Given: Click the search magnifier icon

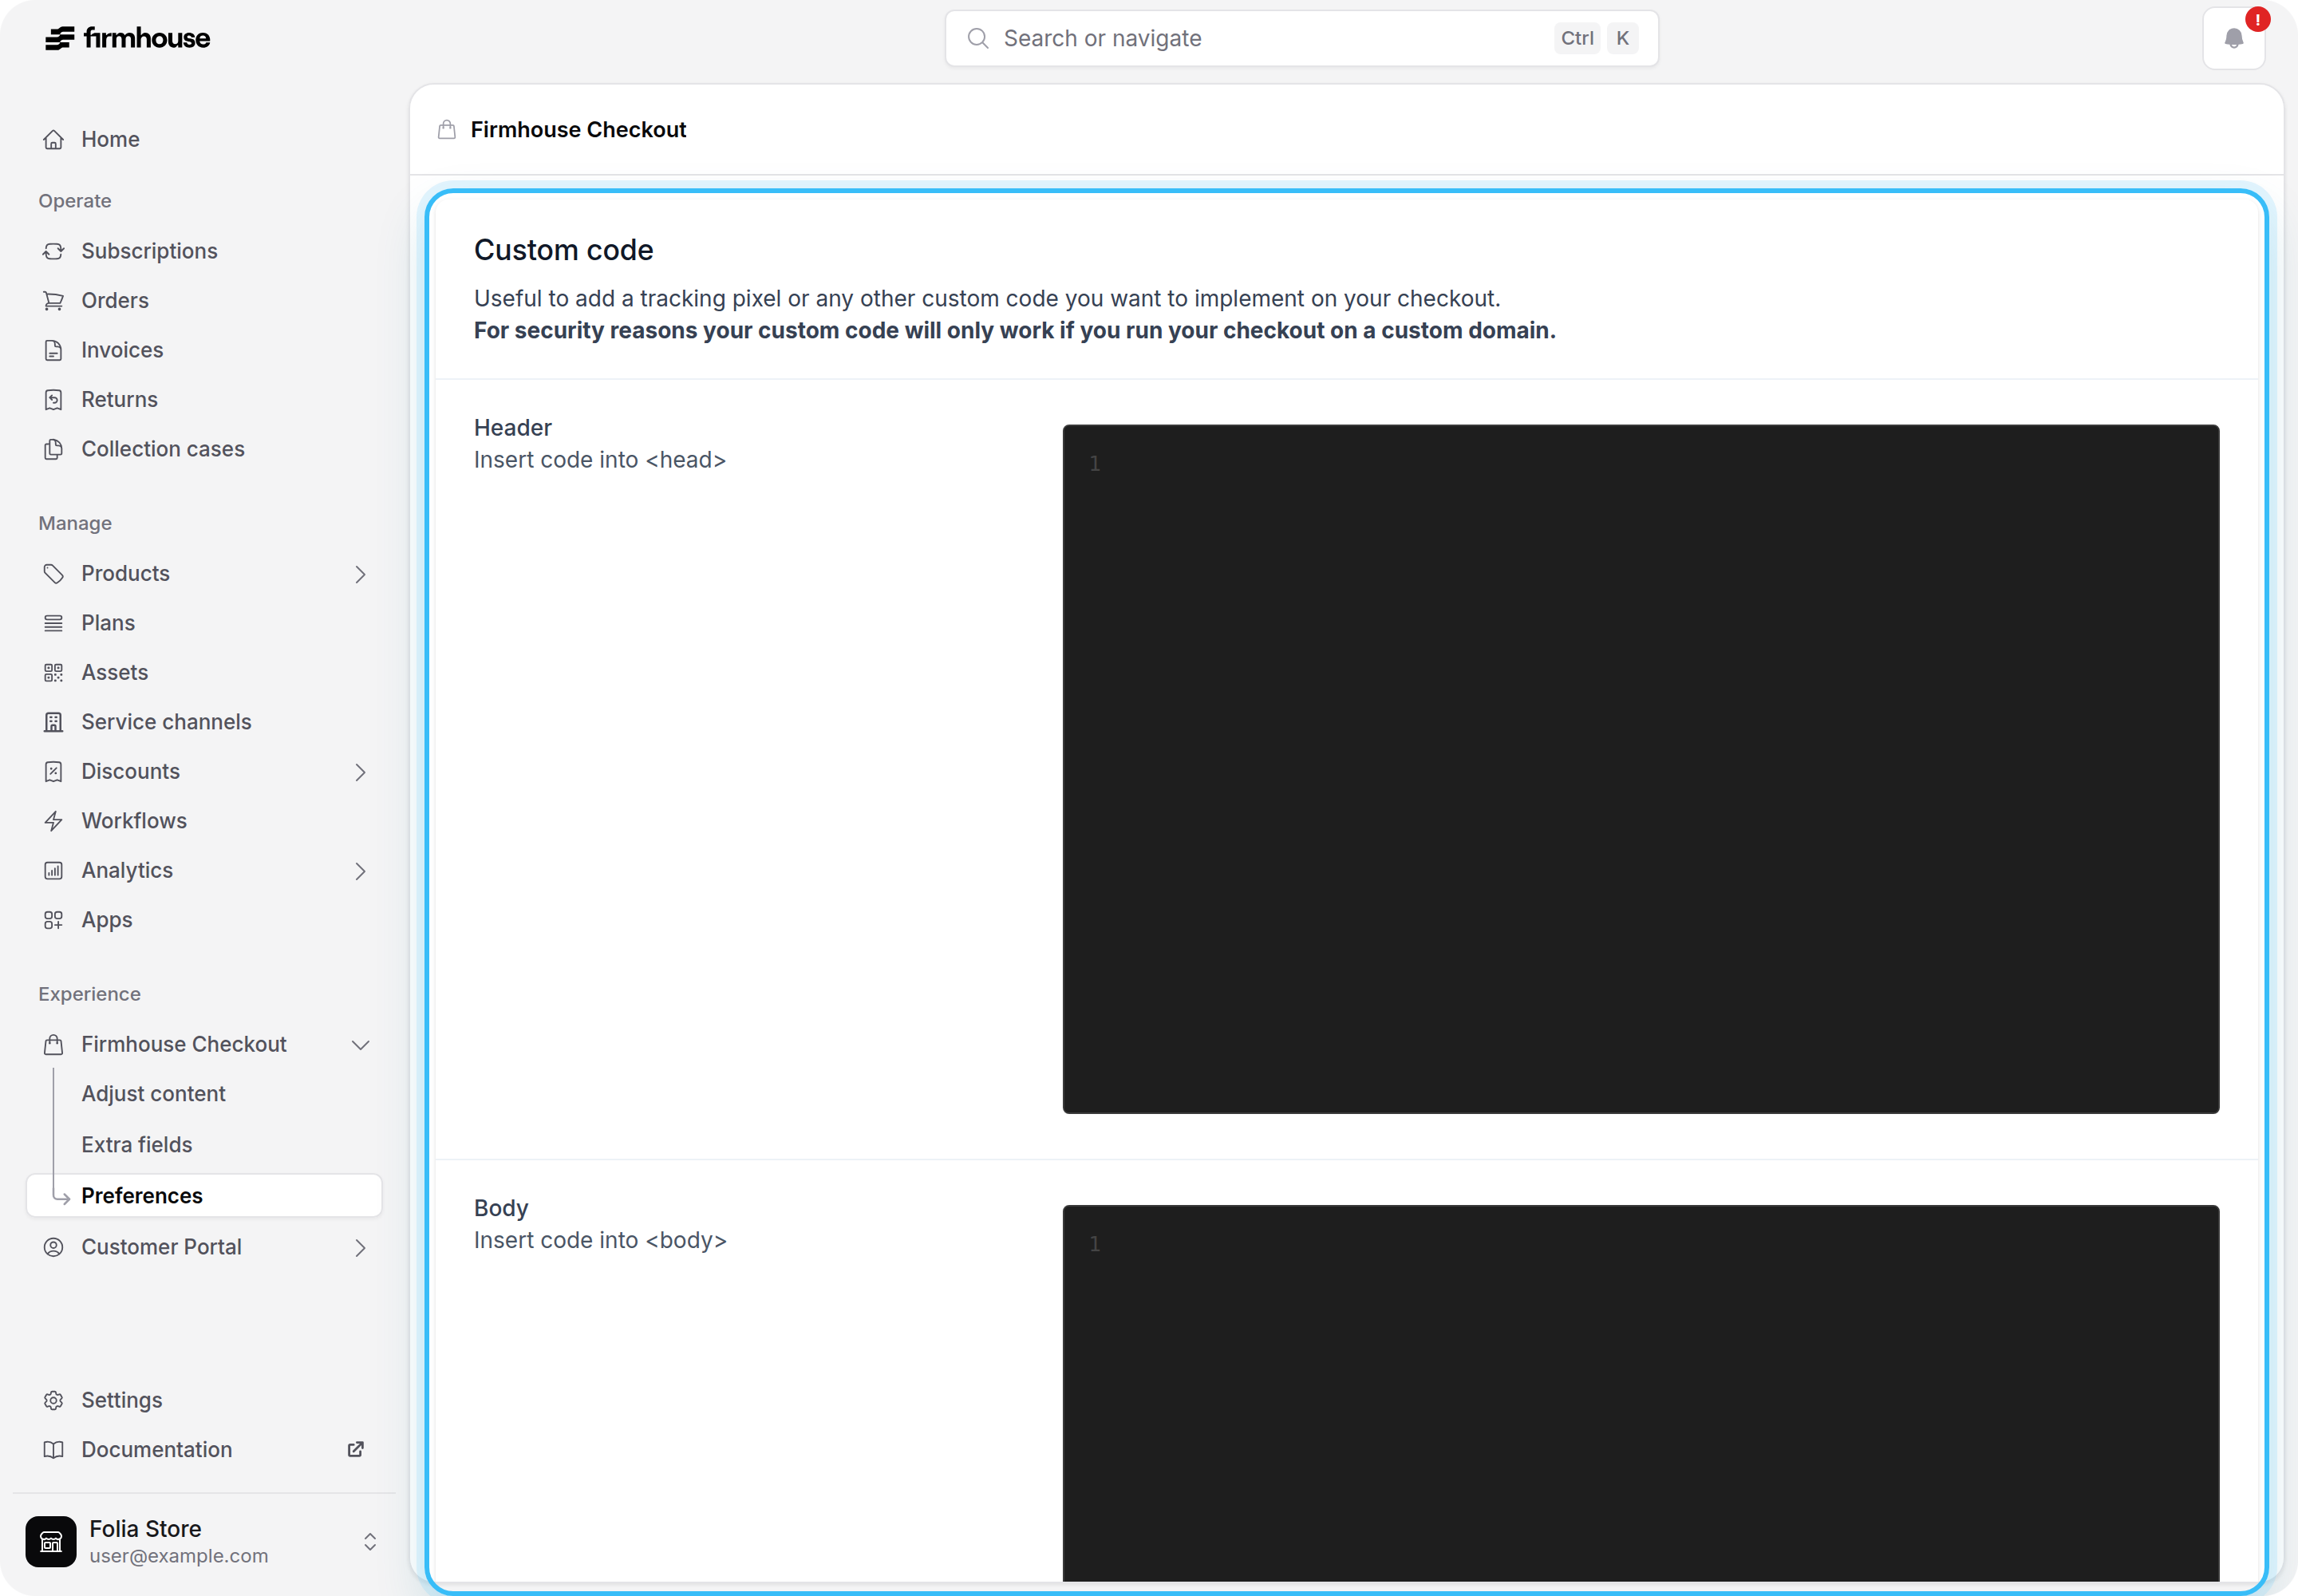Looking at the screenshot, I should [x=978, y=39].
